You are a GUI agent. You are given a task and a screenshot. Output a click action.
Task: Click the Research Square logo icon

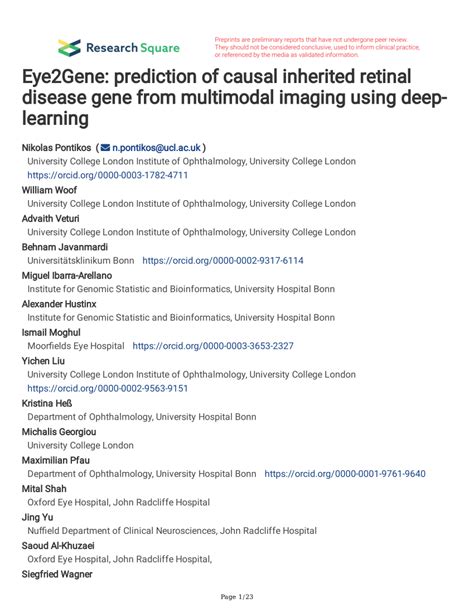[x=69, y=48]
